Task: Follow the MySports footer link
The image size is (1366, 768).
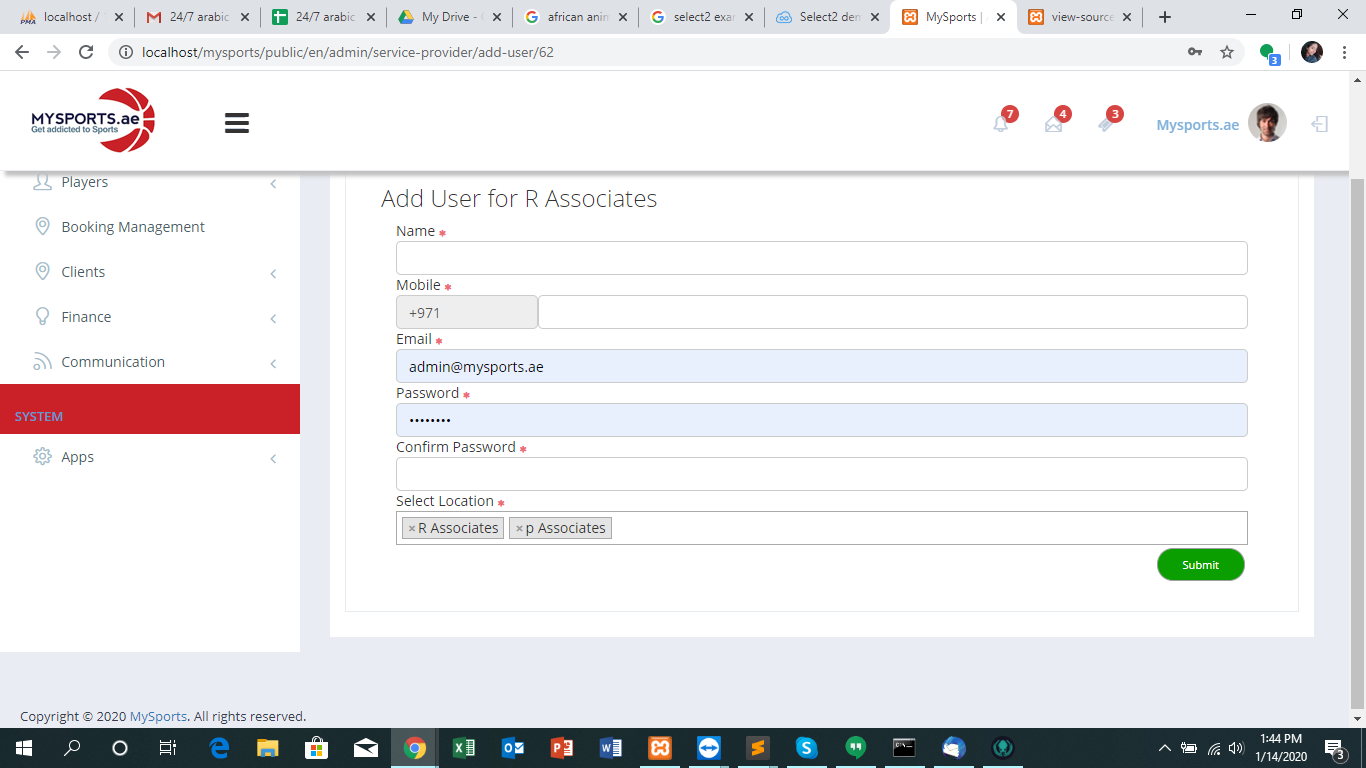Action: [x=158, y=716]
